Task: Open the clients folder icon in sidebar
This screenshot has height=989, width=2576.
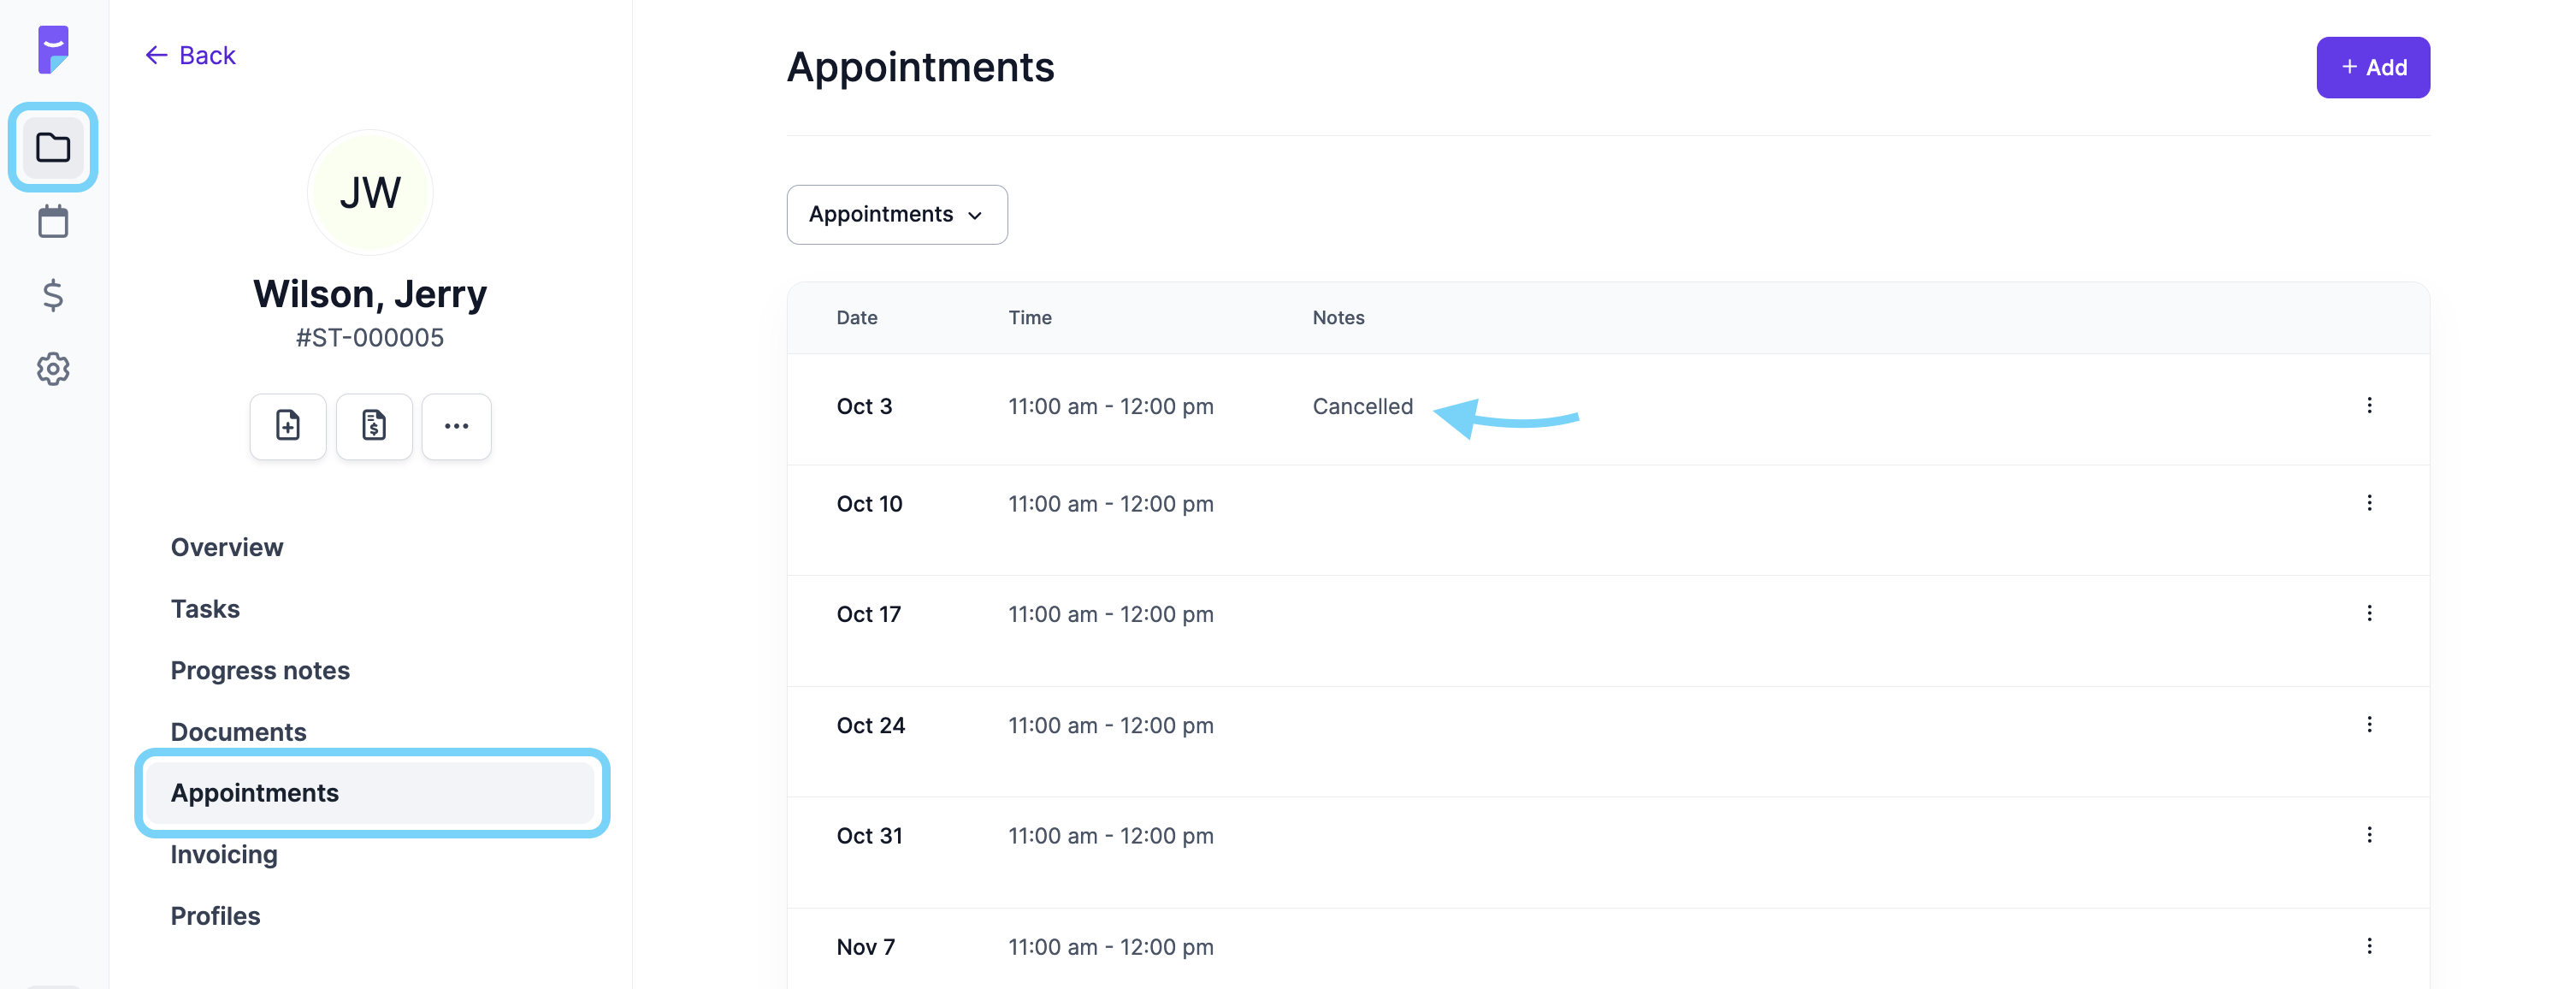Action: (53, 147)
